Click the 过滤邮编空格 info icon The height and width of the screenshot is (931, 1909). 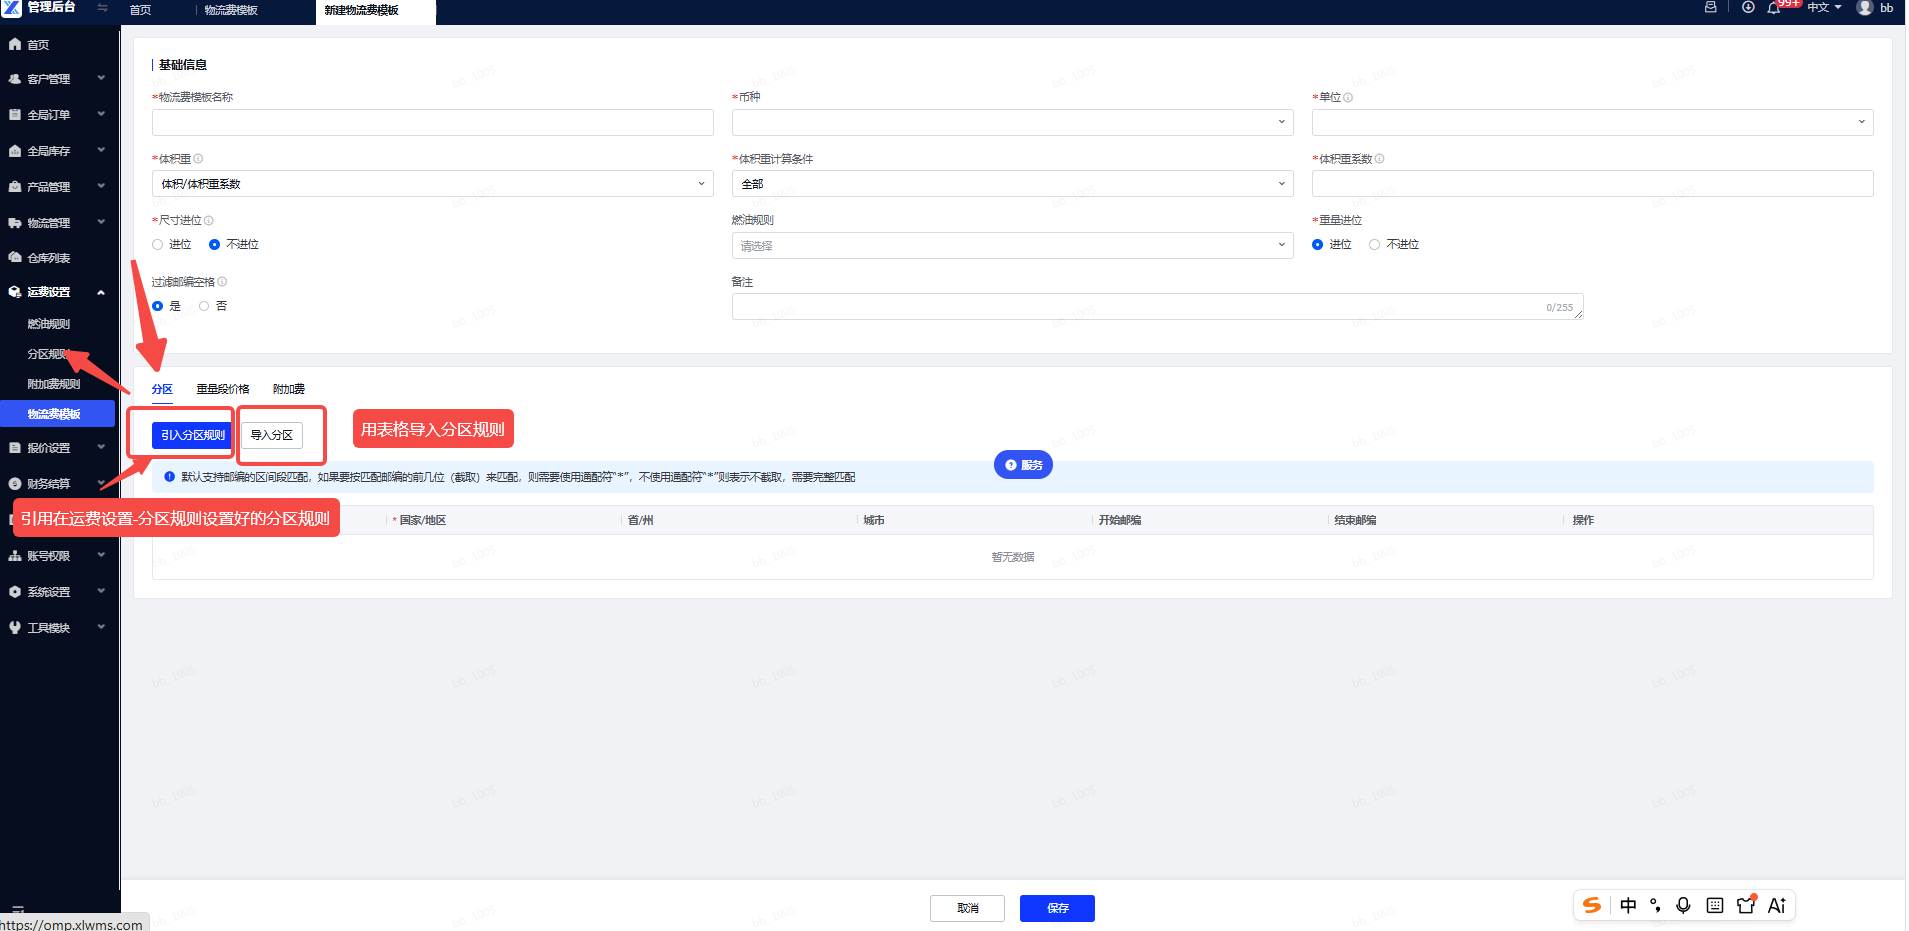point(222,282)
